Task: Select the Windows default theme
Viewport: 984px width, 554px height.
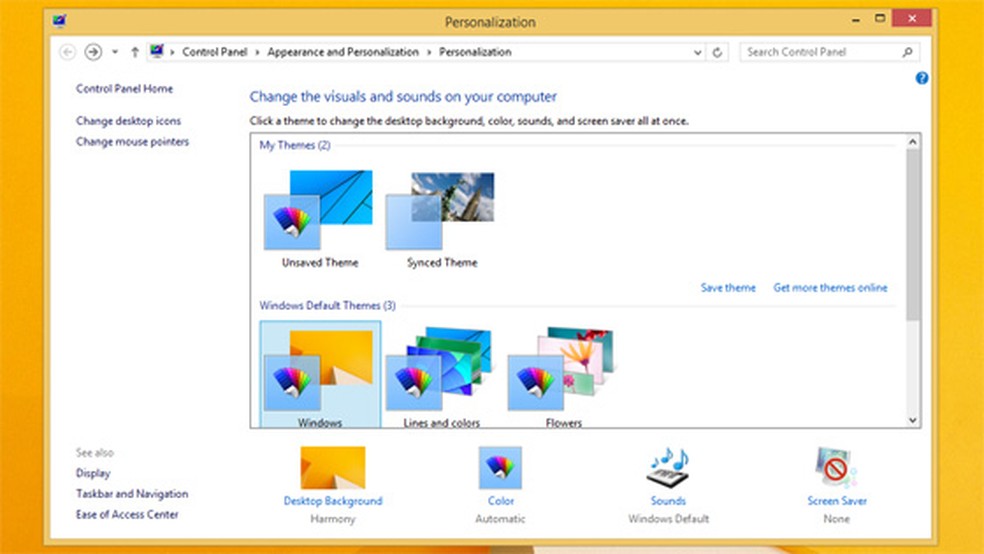Action: [320, 375]
